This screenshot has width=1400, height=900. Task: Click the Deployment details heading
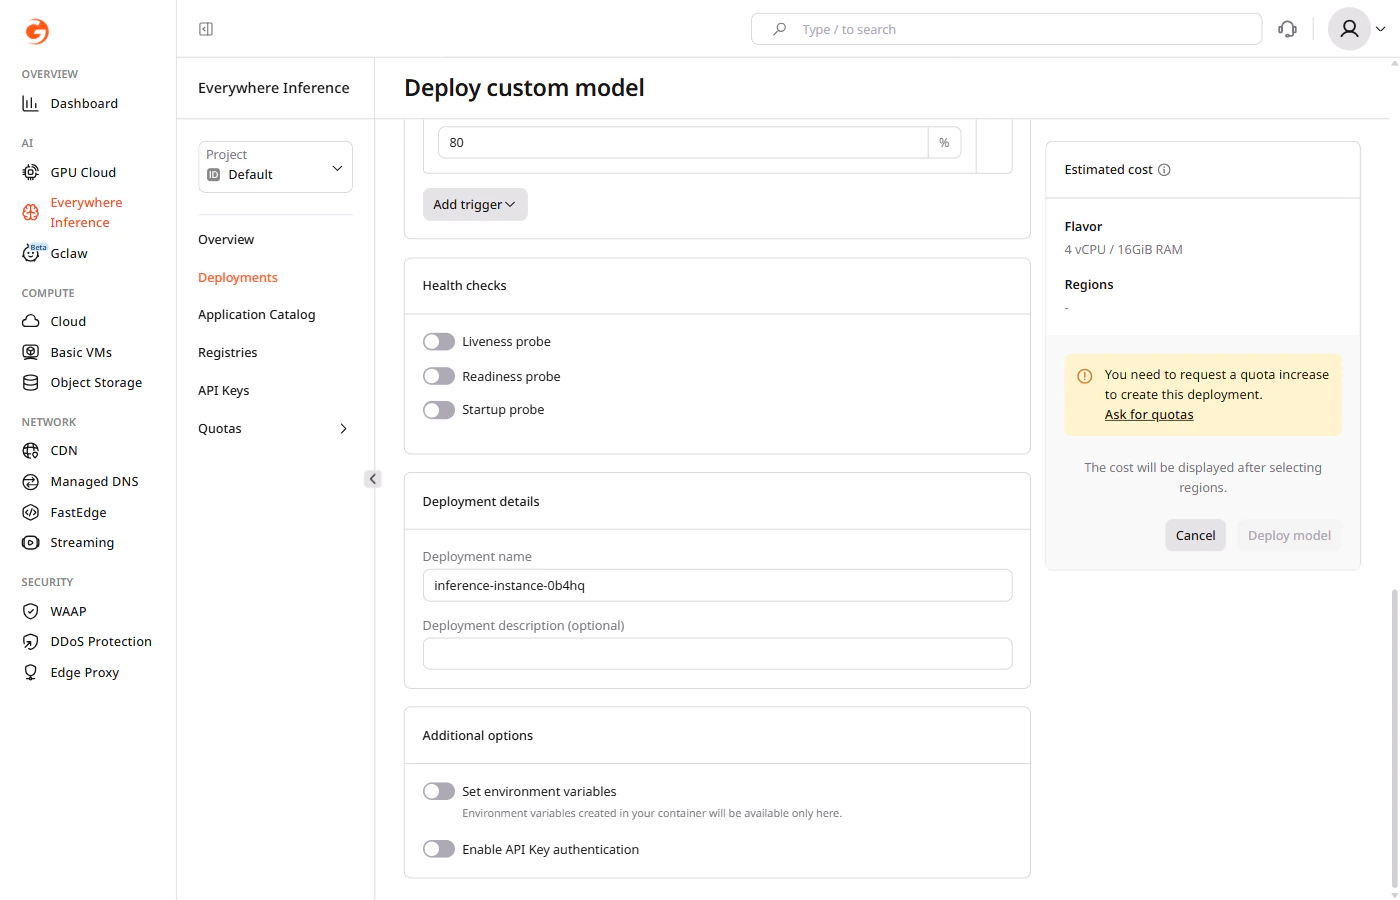[x=481, y=501]
